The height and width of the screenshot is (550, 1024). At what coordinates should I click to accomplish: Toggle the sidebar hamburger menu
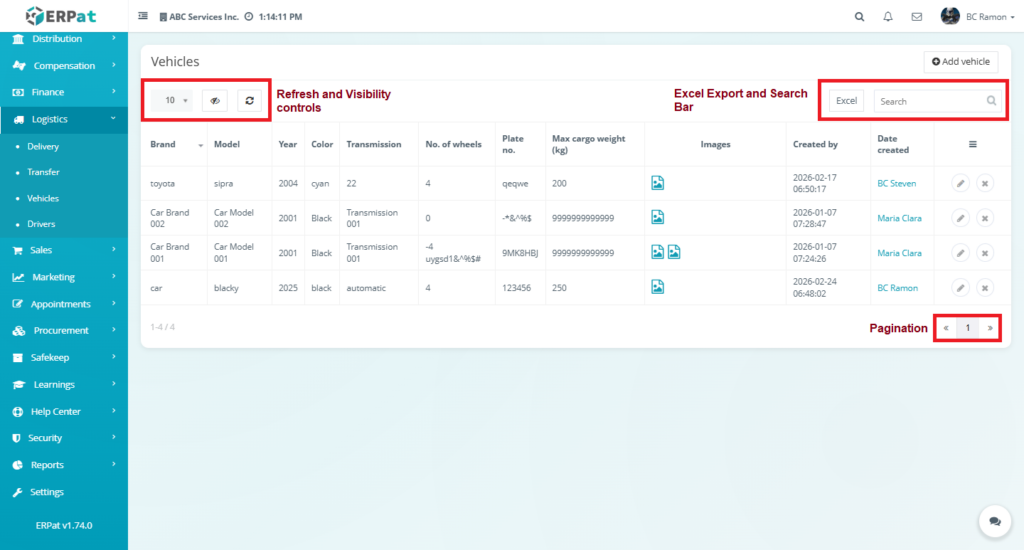pos(143,17)
